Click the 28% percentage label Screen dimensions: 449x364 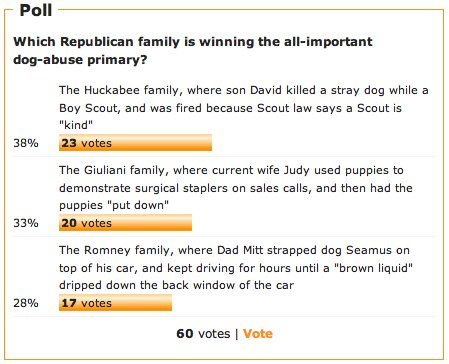click(26, 303)
